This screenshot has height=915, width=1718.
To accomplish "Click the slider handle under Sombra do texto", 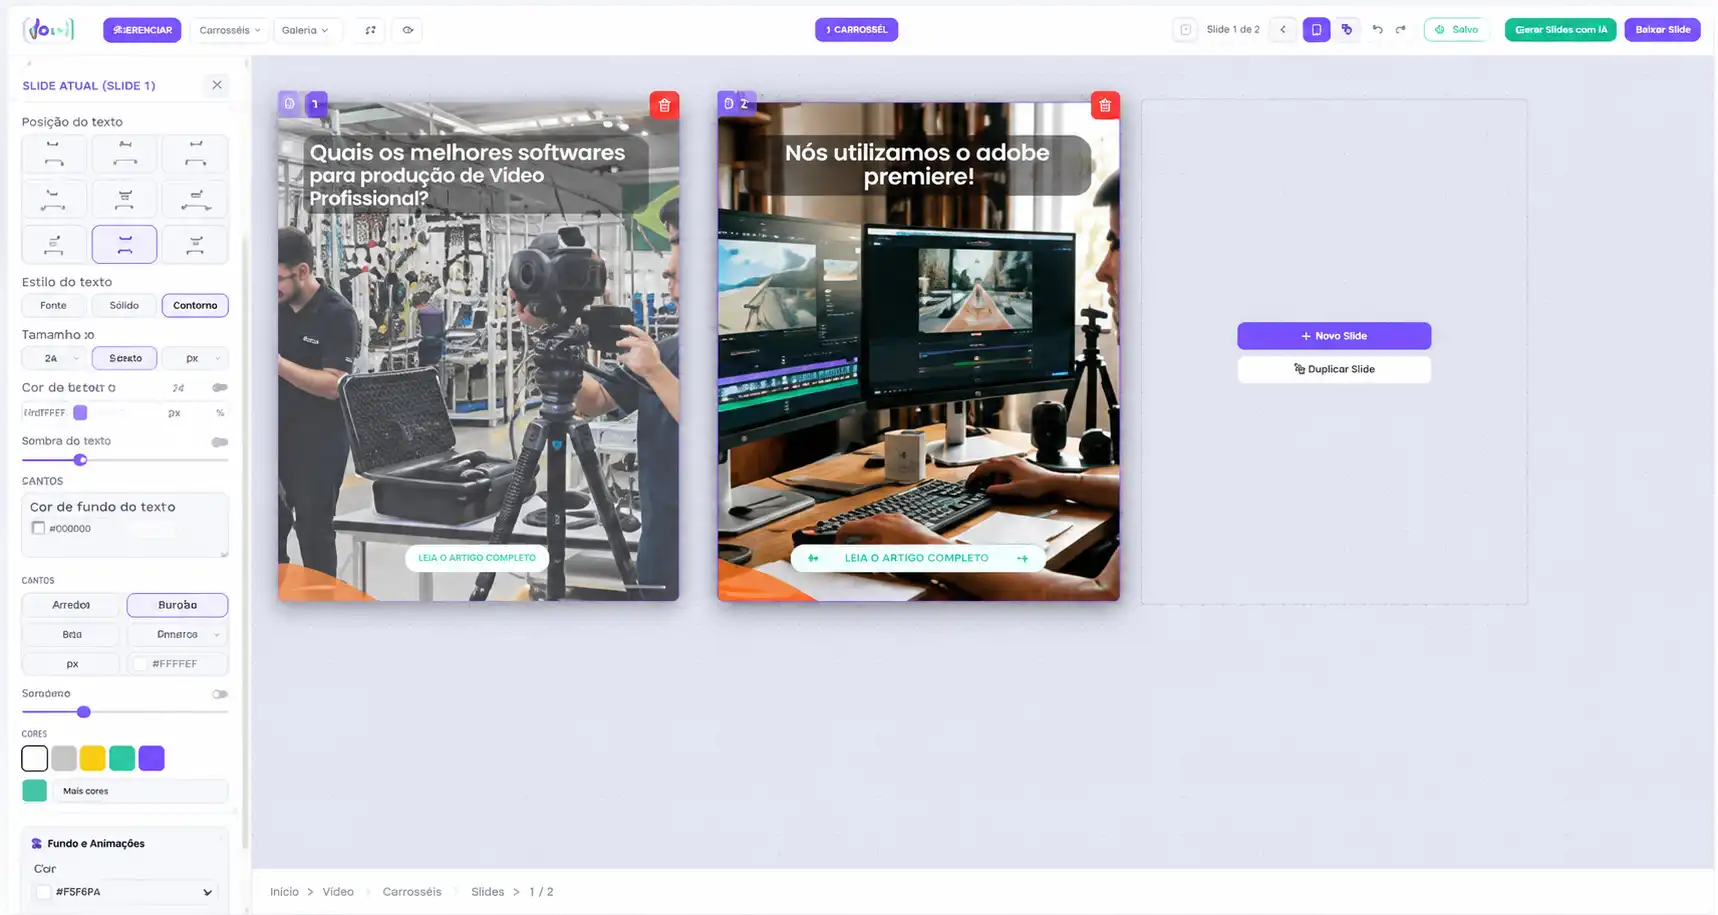I will (x=81, y=460).
